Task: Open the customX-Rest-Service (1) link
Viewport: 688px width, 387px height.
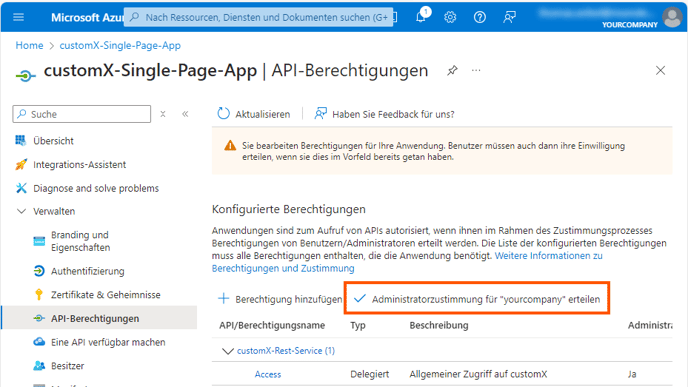Action: (286, 351)
